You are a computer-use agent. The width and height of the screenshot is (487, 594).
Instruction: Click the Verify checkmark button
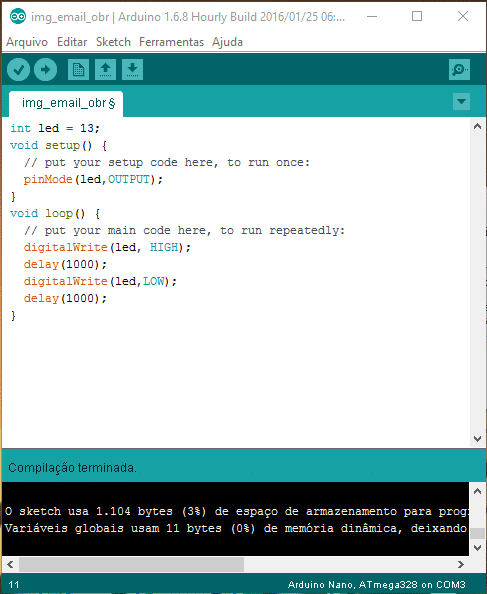(x=19, y=70)
